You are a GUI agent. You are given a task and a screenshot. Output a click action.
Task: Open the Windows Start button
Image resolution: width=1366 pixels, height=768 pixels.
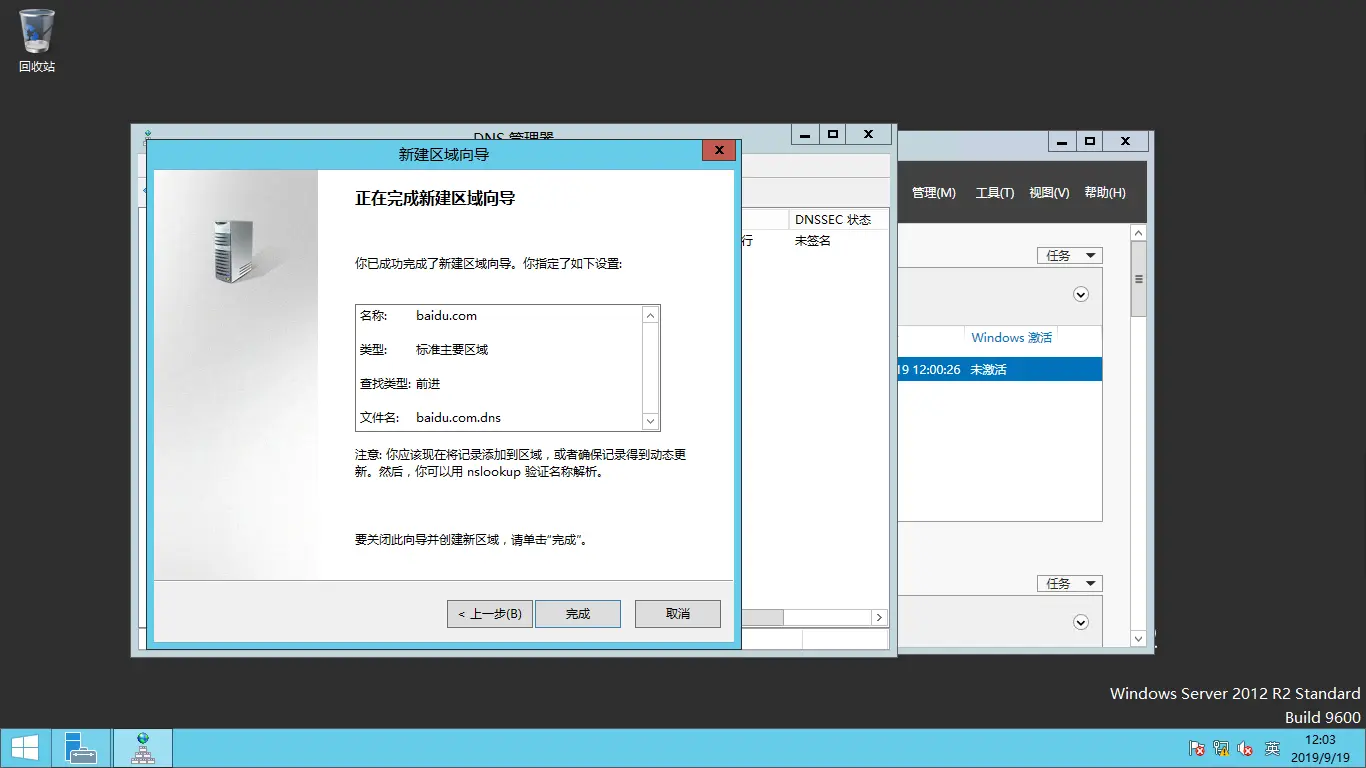coord(25,748)
